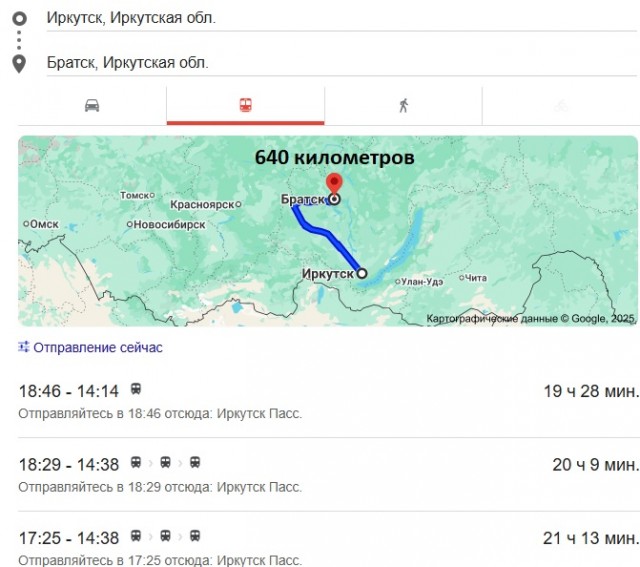
Task: Open the 18:46 - 14:14 route option
Action: point(328,400)
